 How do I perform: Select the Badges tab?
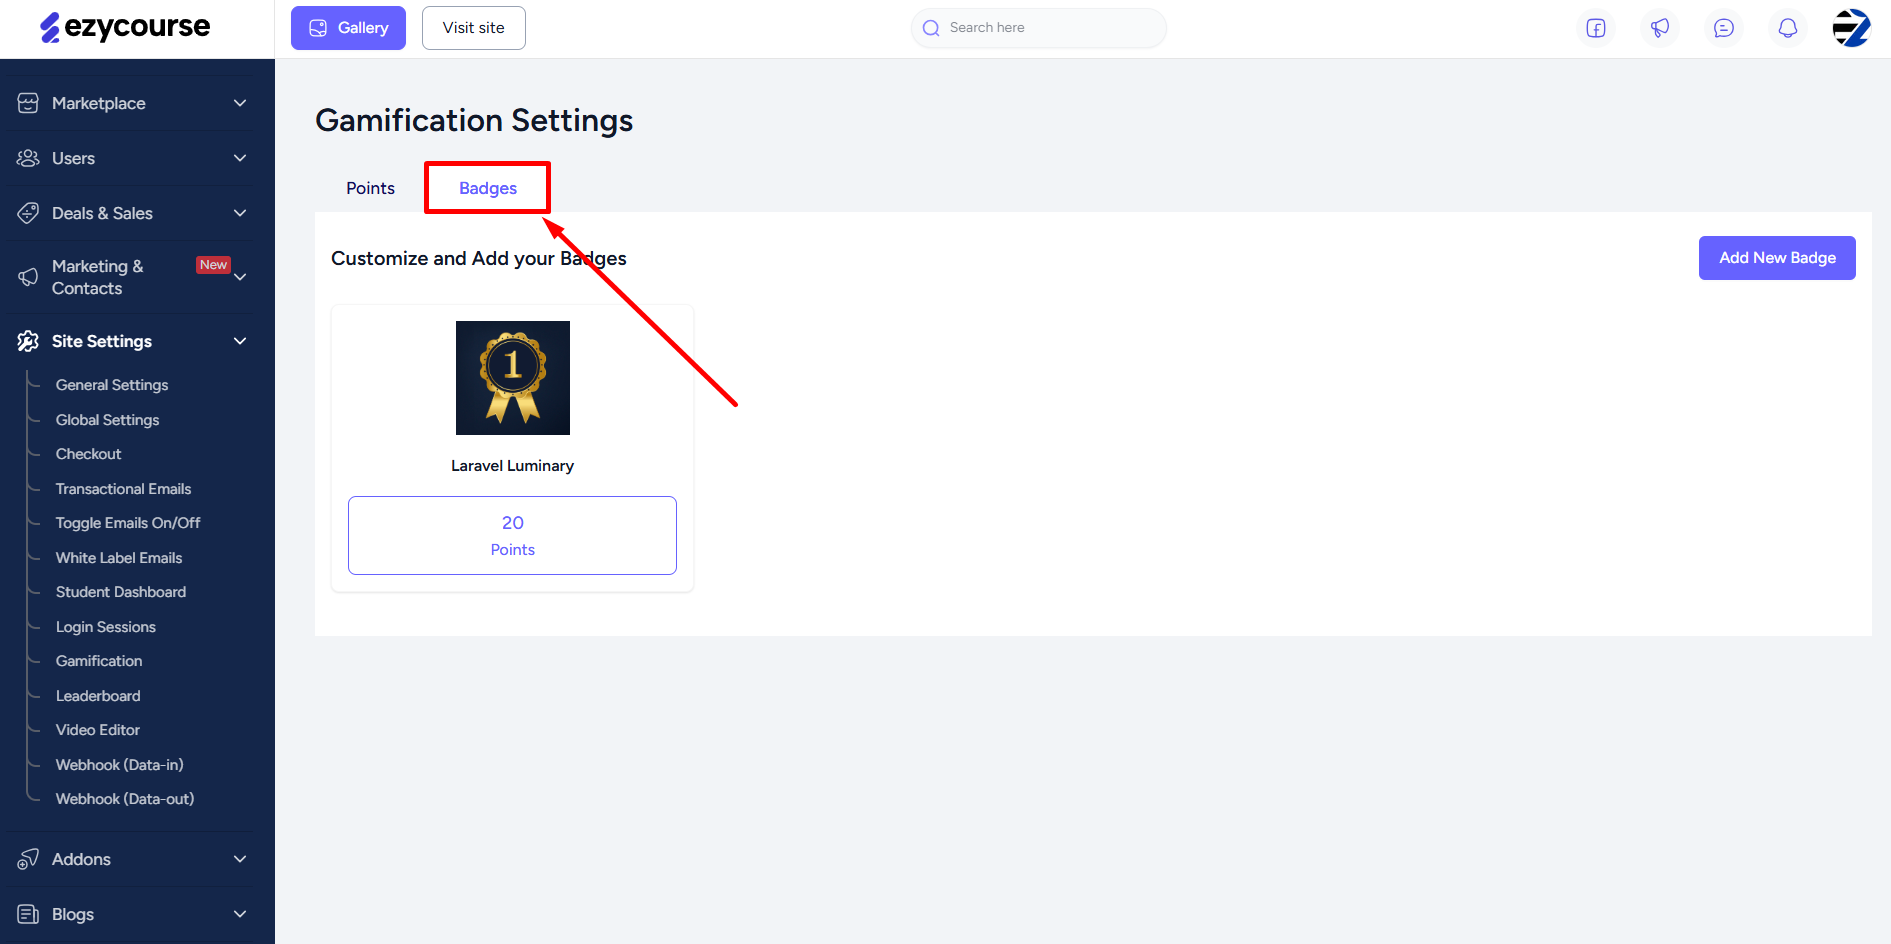coord(488,188)
